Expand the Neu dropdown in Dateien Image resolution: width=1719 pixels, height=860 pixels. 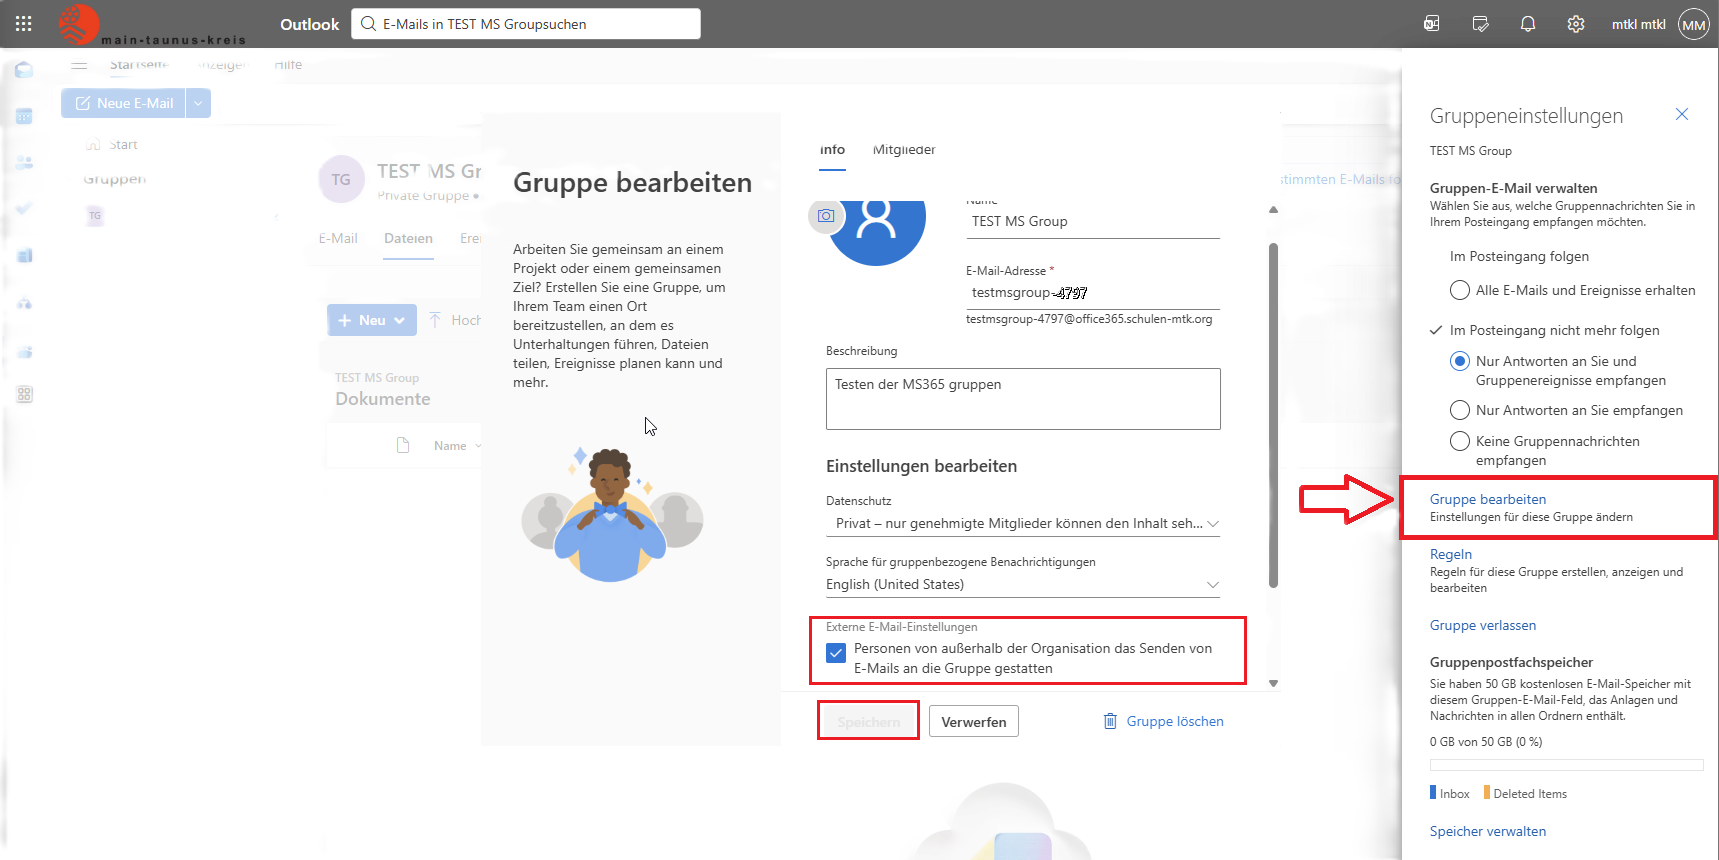pyautogui.click(x=400, y=320)
